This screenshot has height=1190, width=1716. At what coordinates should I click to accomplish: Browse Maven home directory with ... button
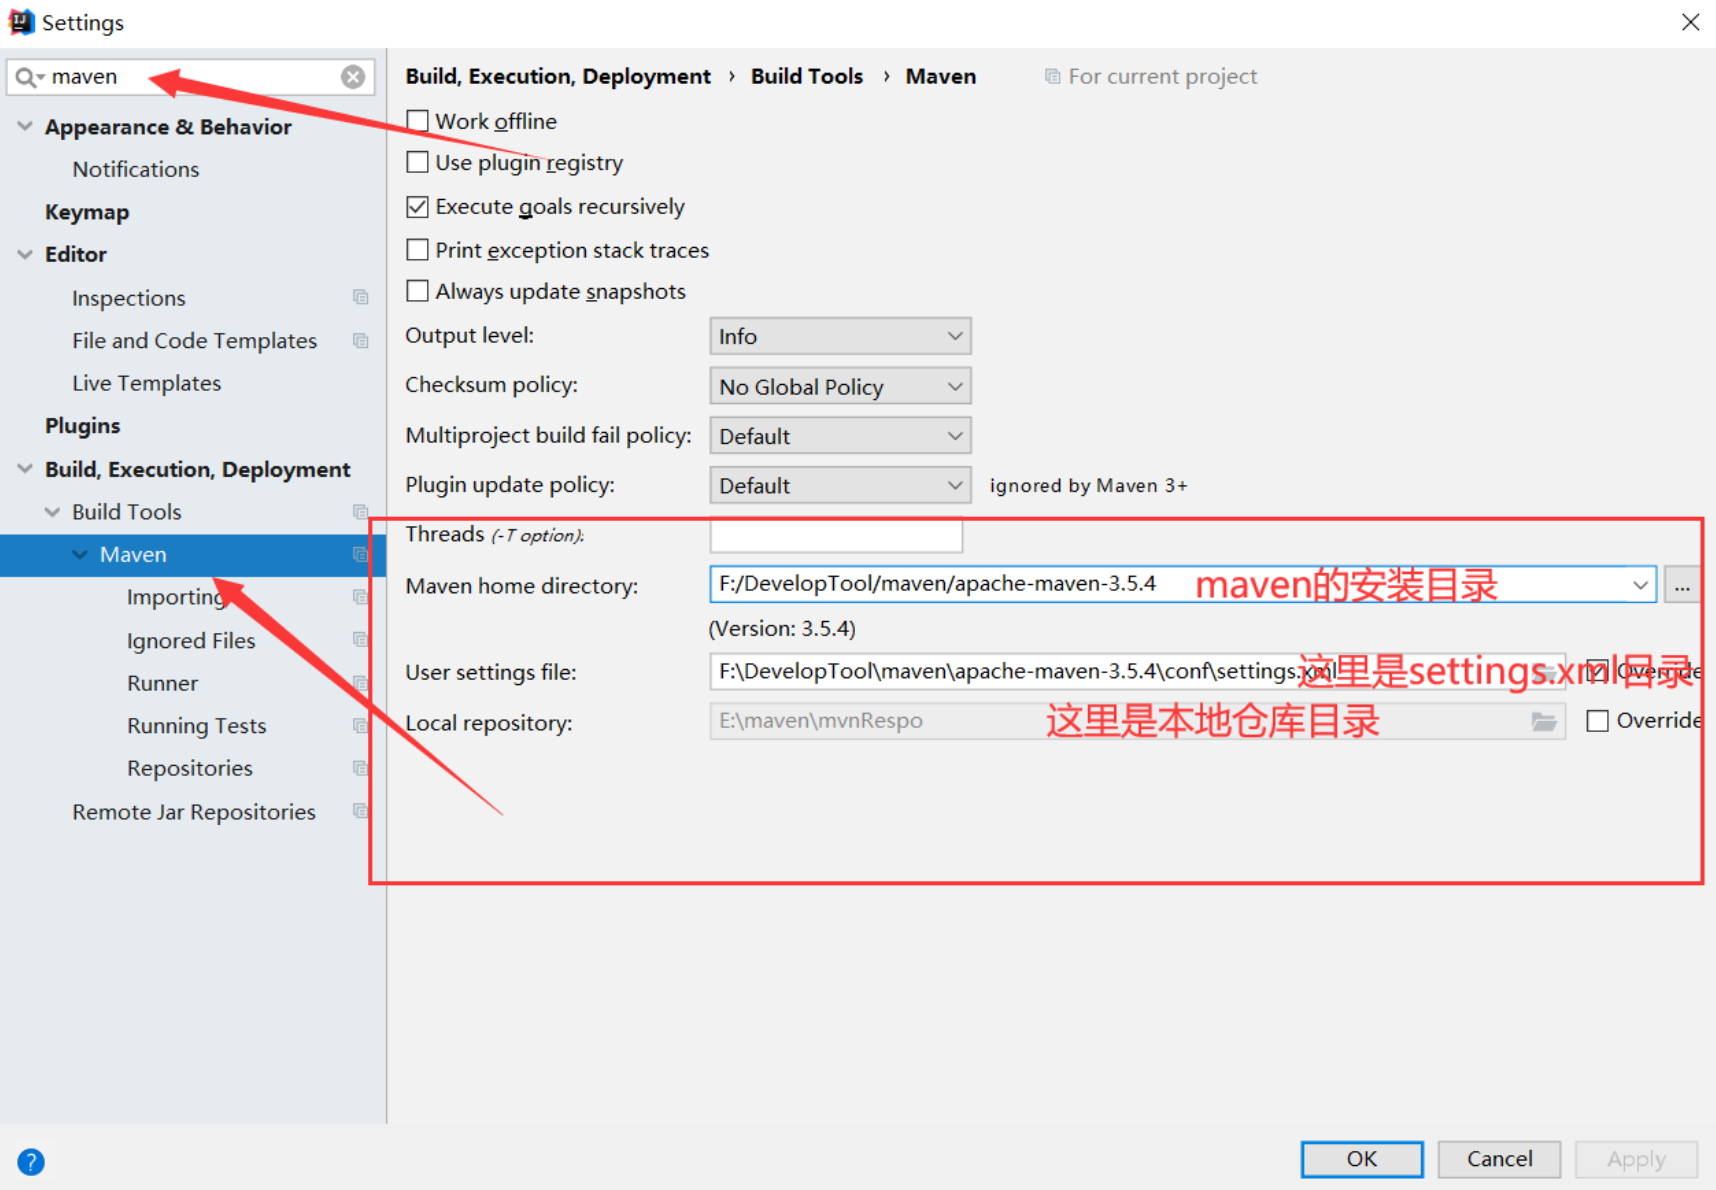(x=1682, y=584)
